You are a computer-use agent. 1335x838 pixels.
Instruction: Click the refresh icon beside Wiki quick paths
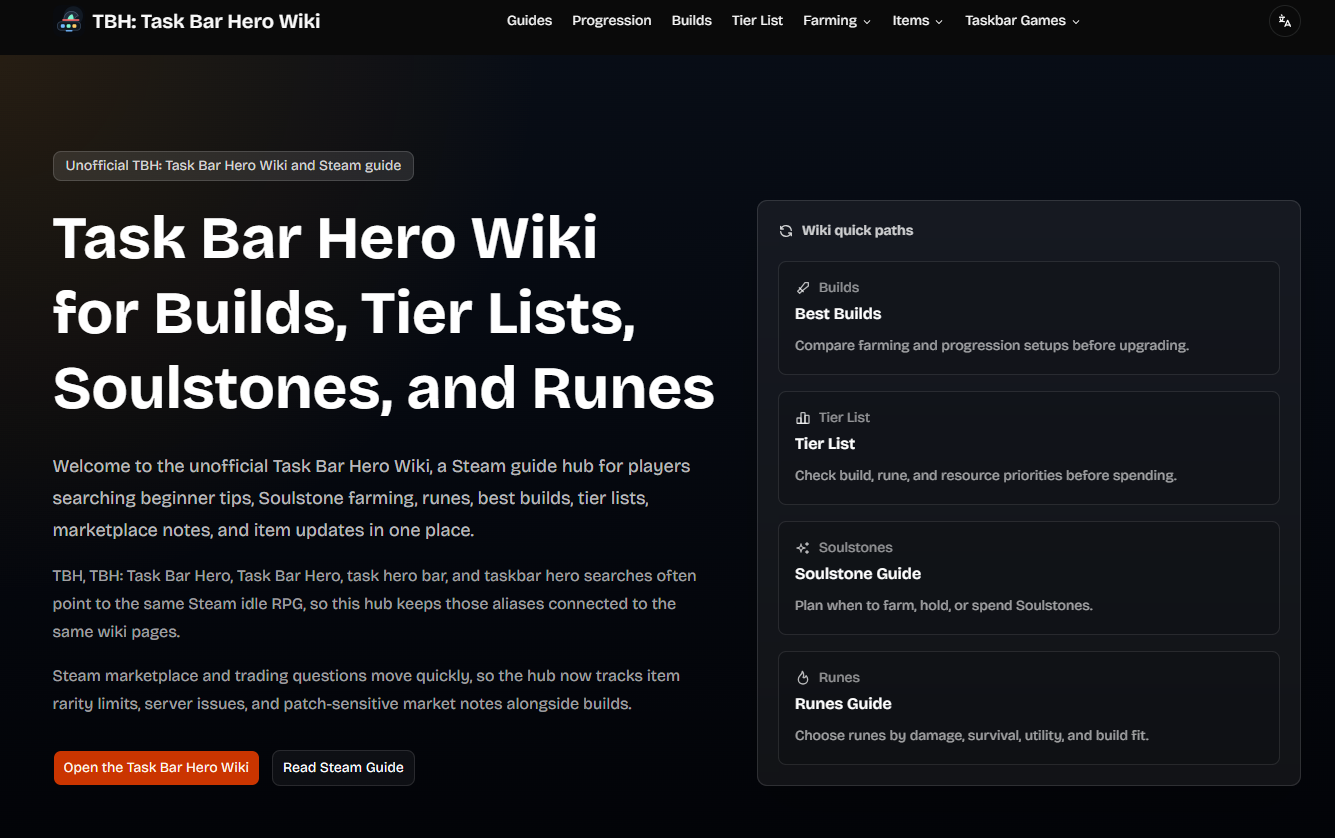click(x=786, y=231)
